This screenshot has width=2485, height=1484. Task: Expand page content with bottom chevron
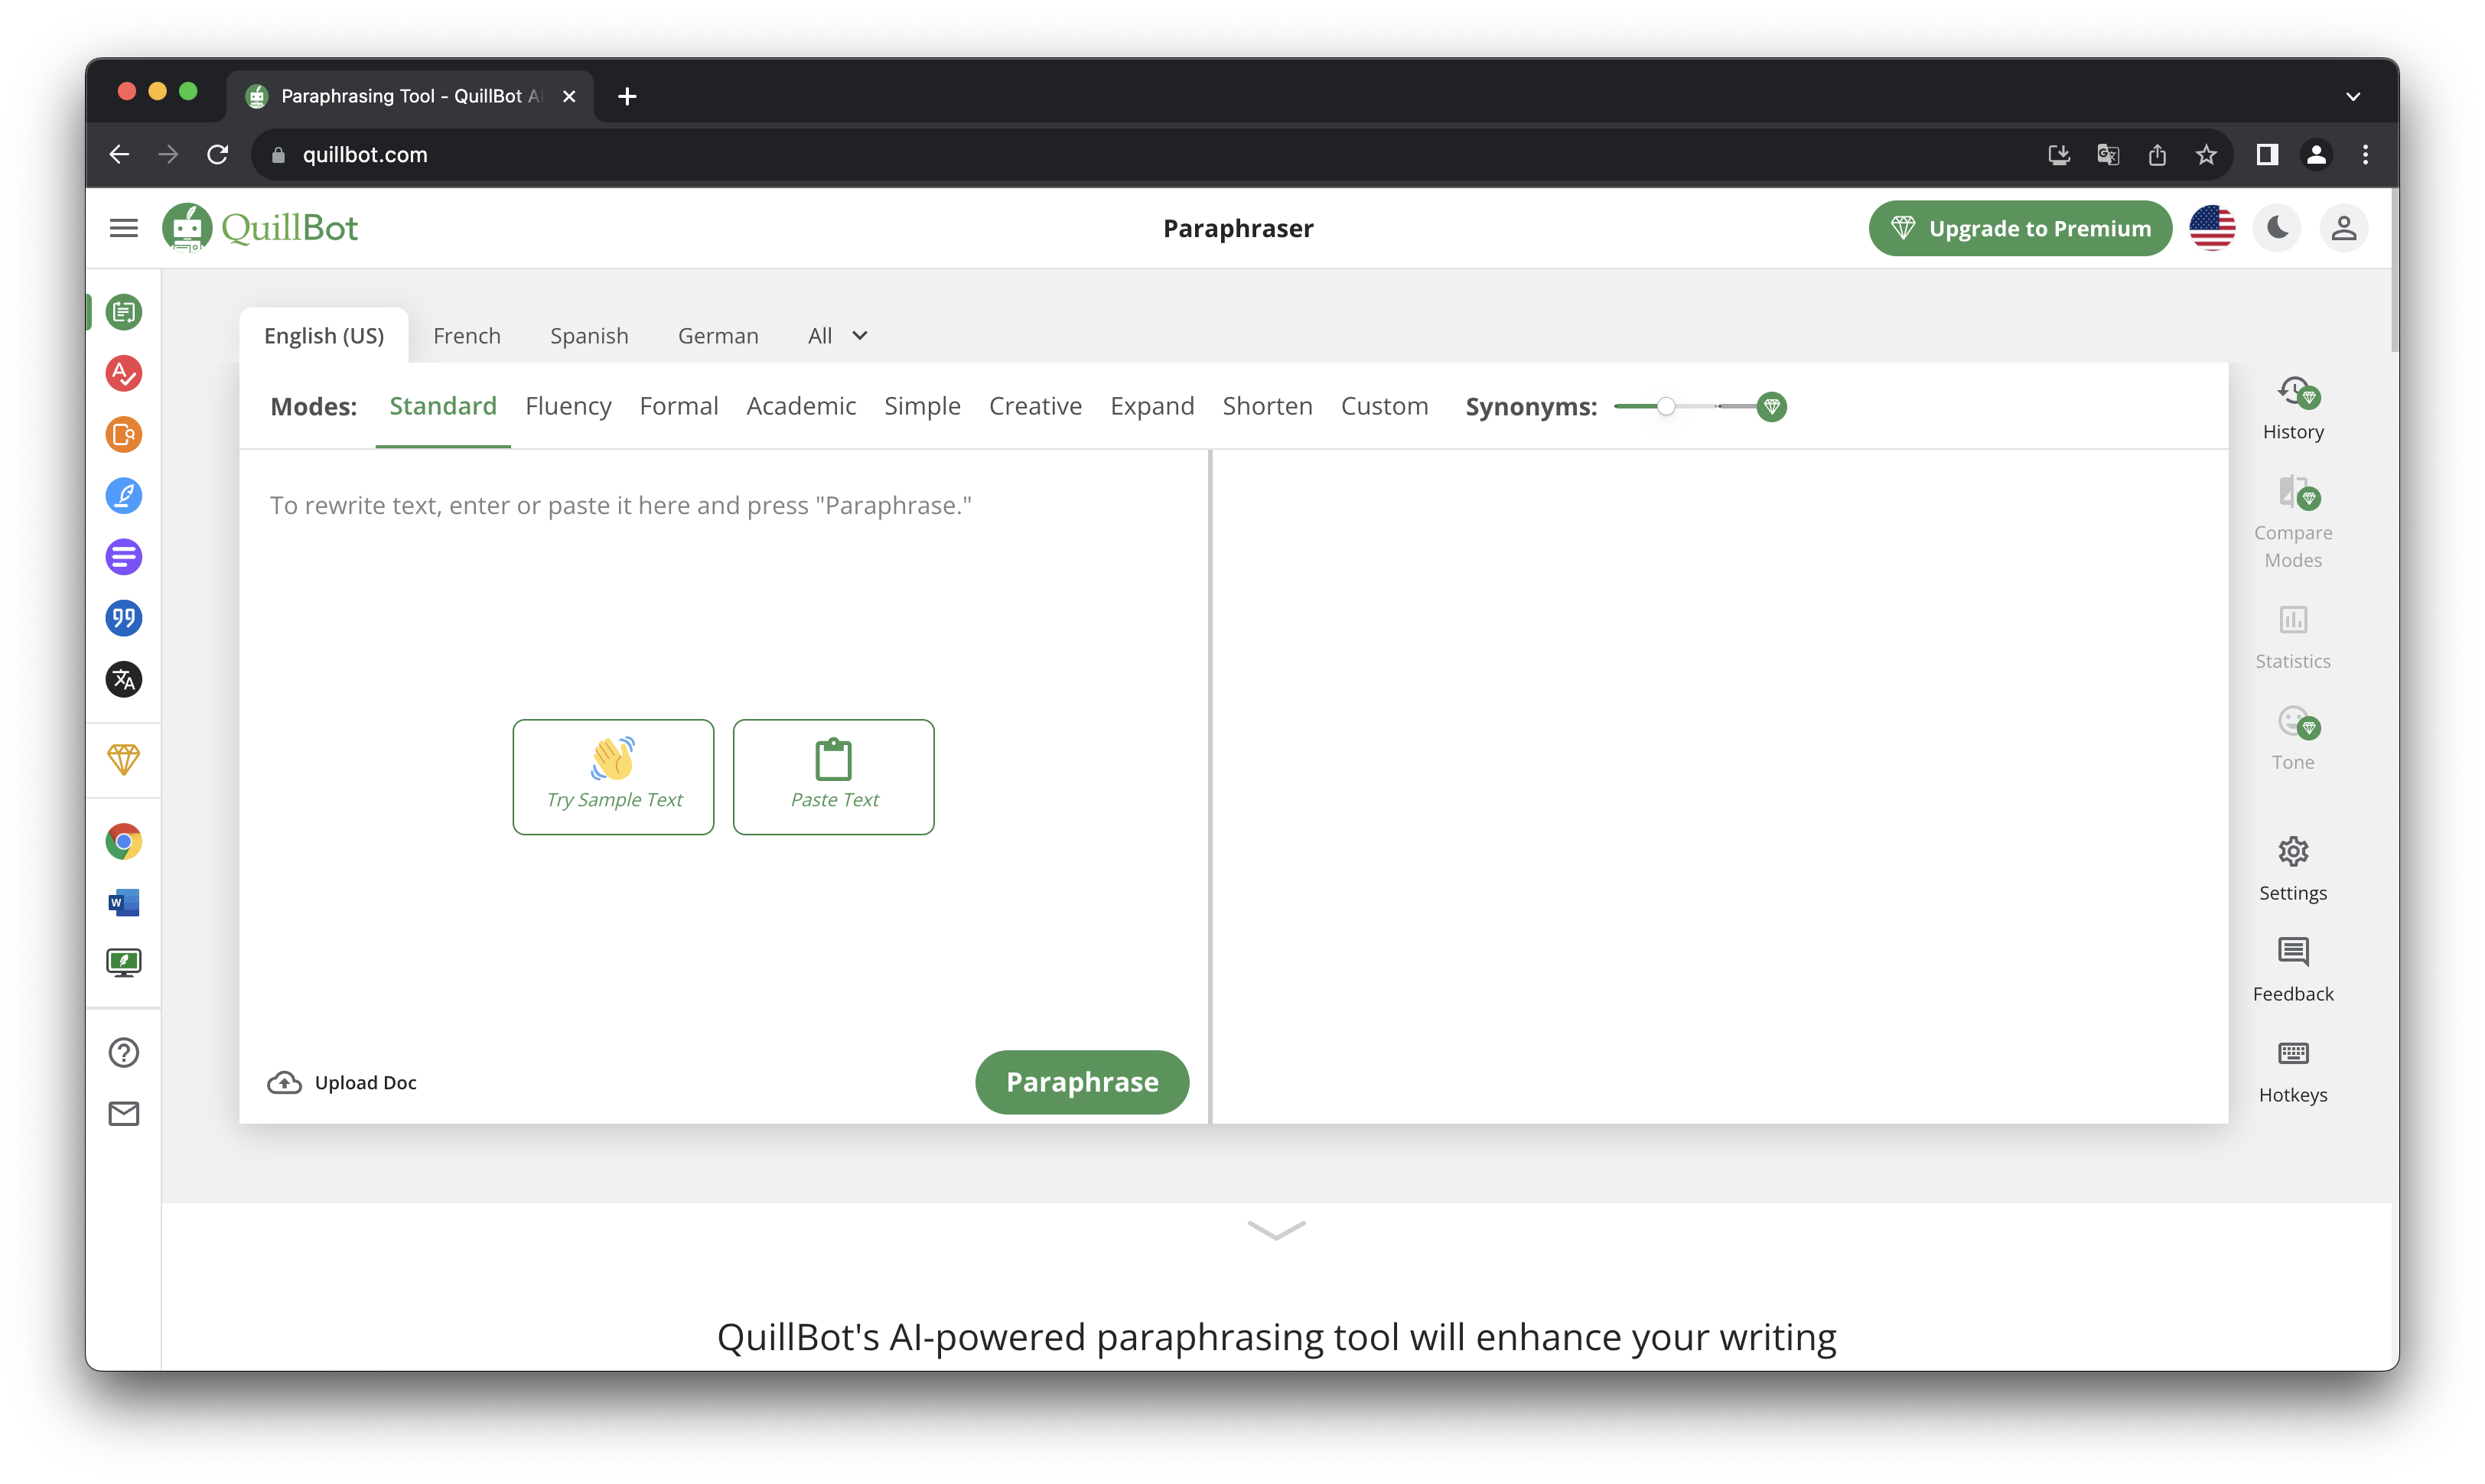1276,1229
